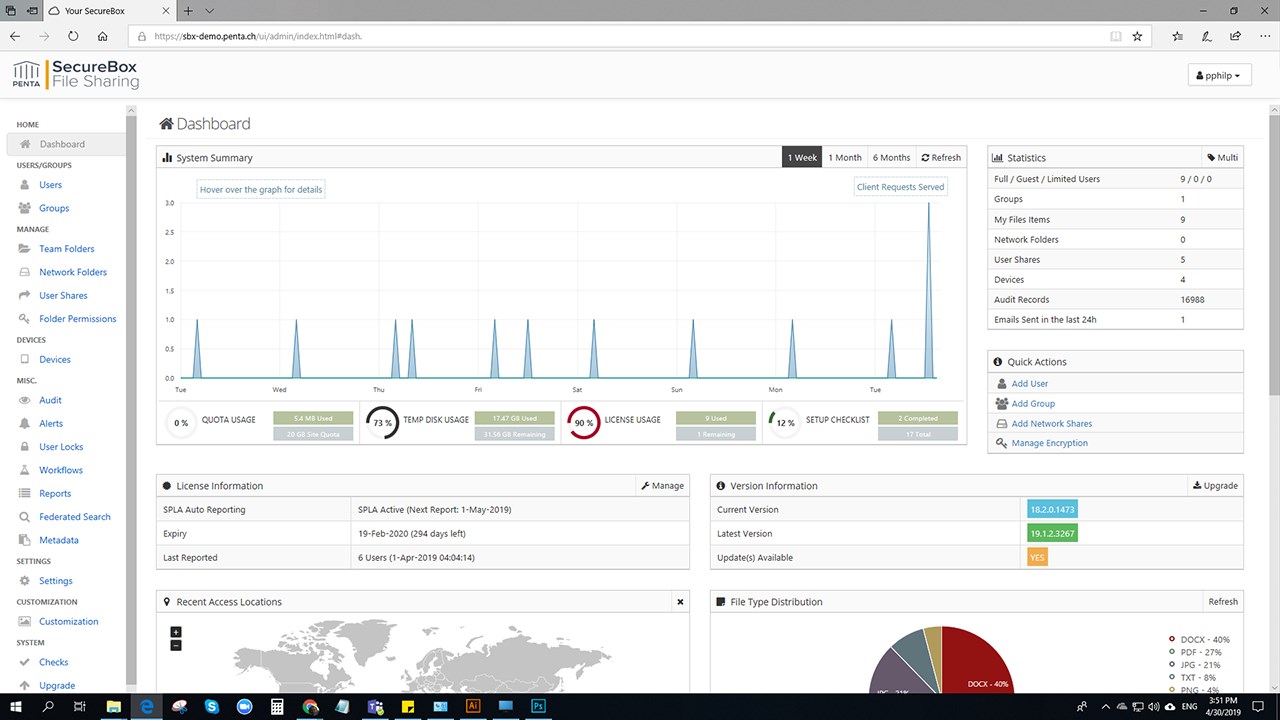1280x720 pixels.
Task: Click the current version 18.2.0.1473 badge
Action: 1052,510
